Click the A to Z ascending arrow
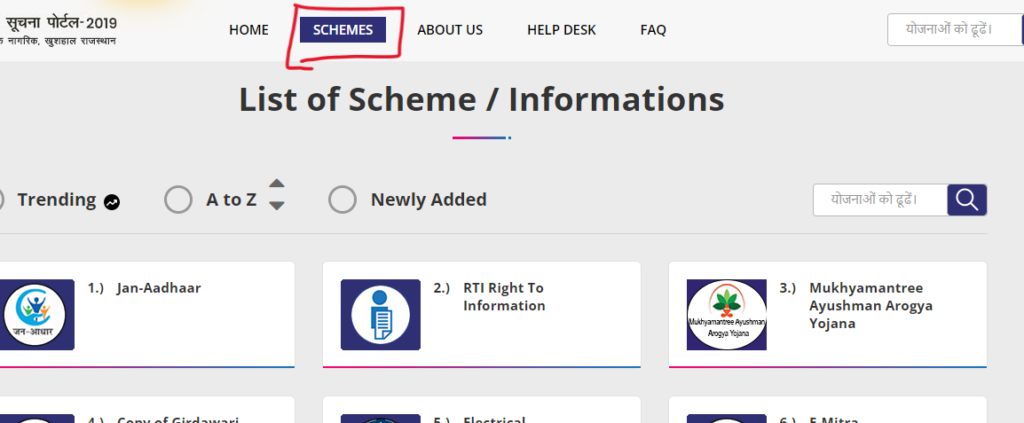 coord(277,185)
